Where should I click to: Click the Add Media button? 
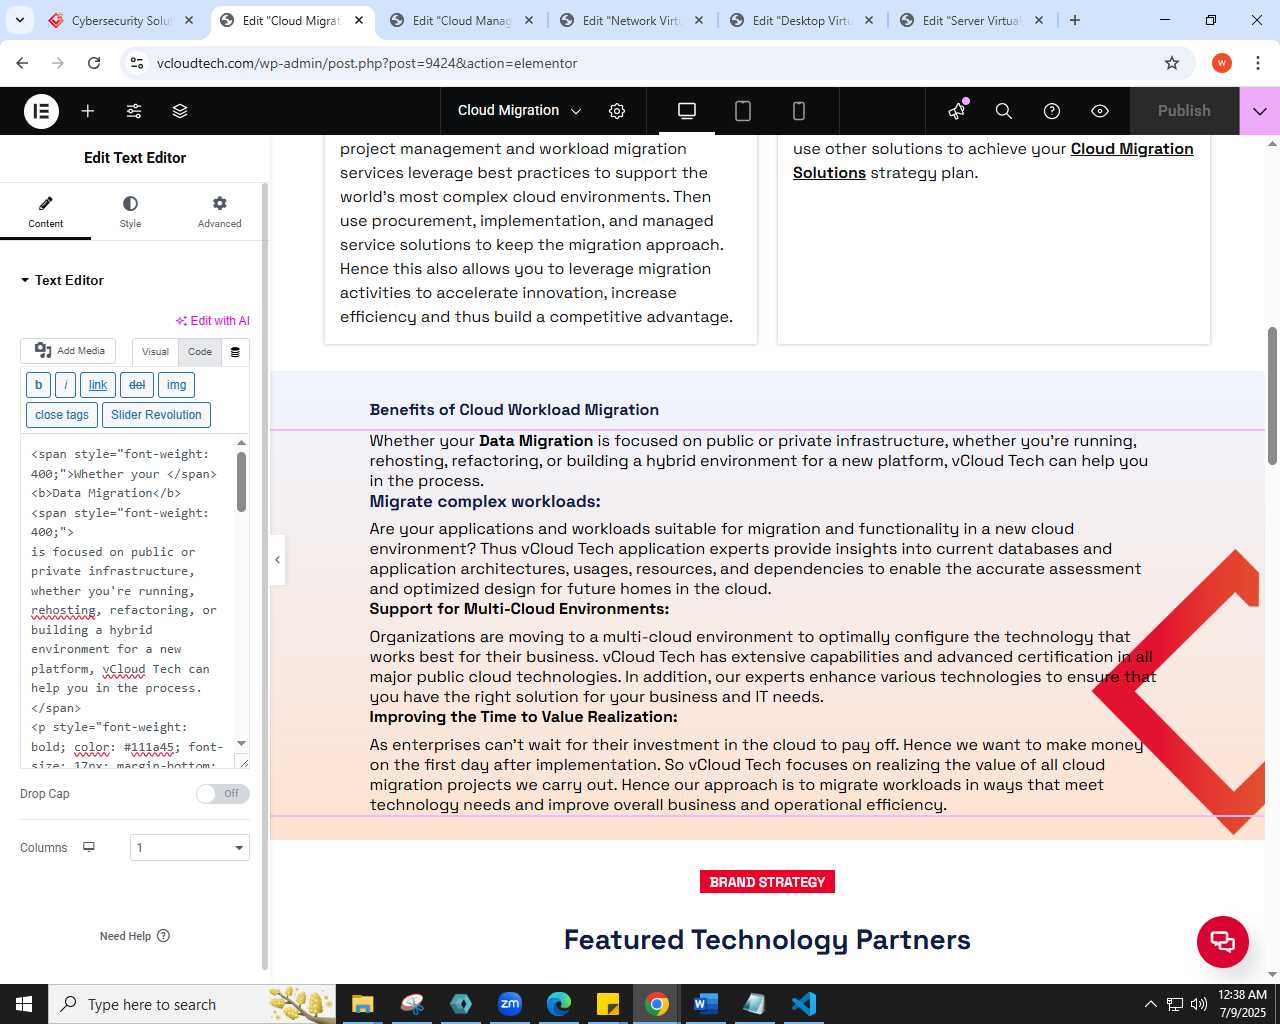(69, 351)
